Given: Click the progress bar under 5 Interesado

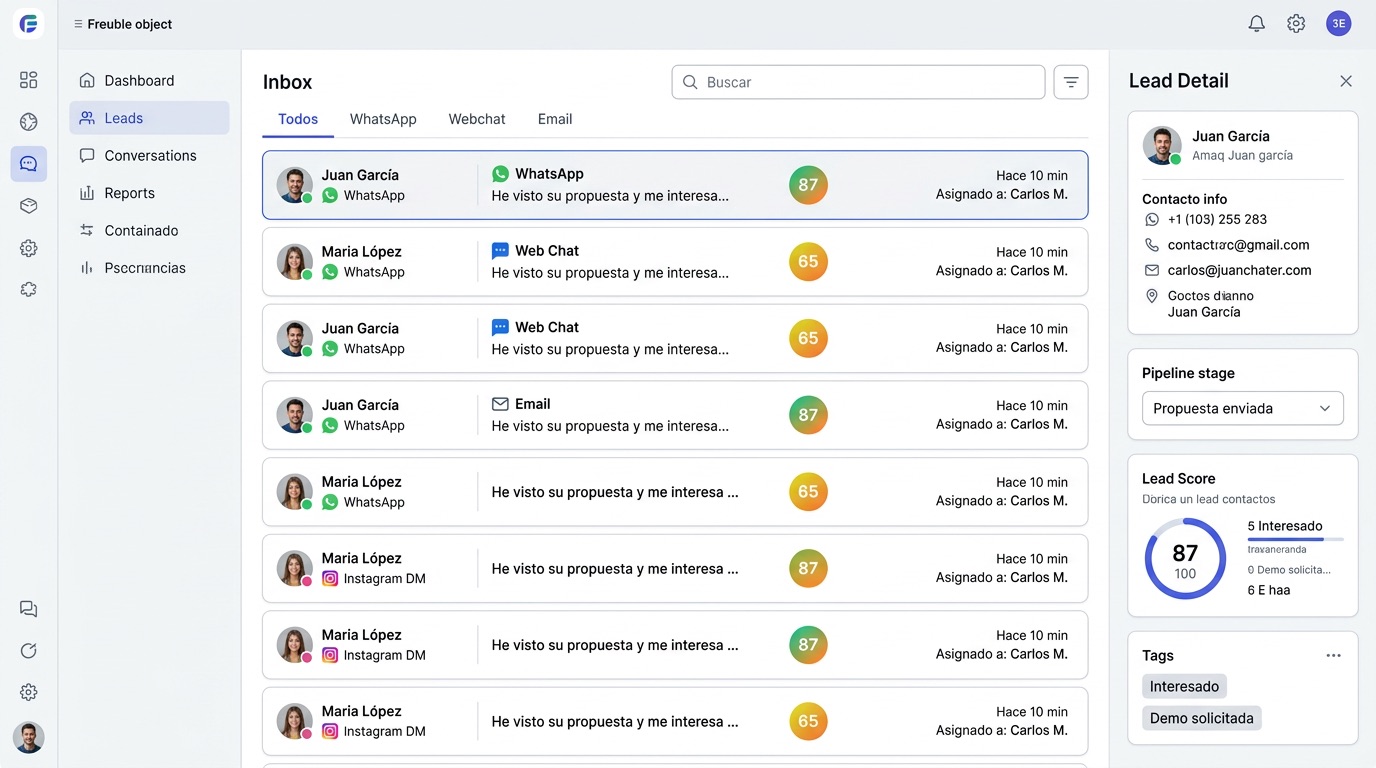Looking at the screenshot, I should tap(1295, 540).
